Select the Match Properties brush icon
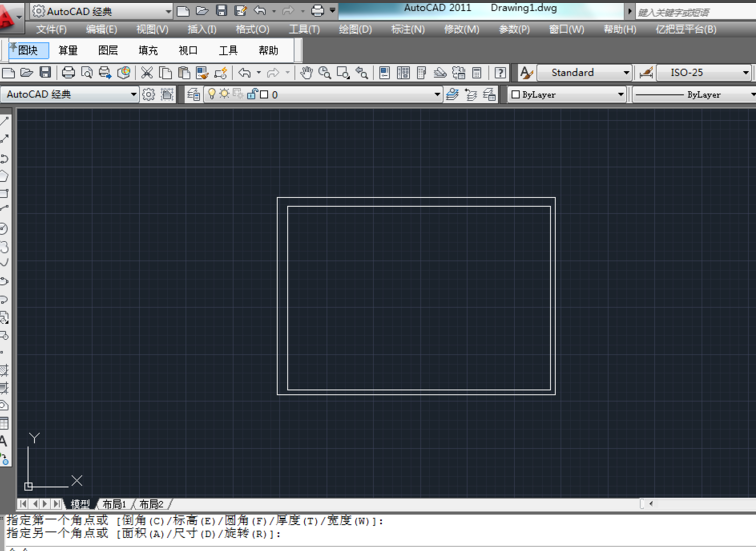The height and width of the screenshot is (551, 756). 202,73
